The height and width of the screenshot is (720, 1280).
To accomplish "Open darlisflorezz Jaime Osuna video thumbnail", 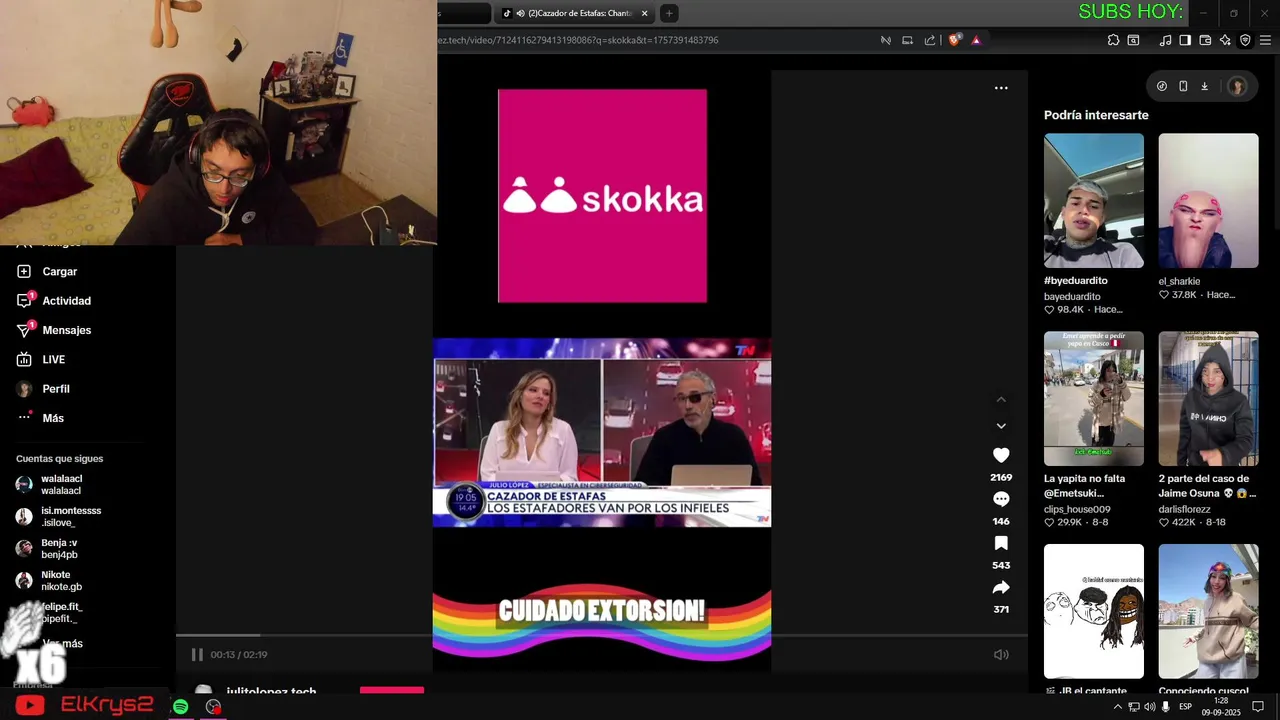I will pos(1208,398).
